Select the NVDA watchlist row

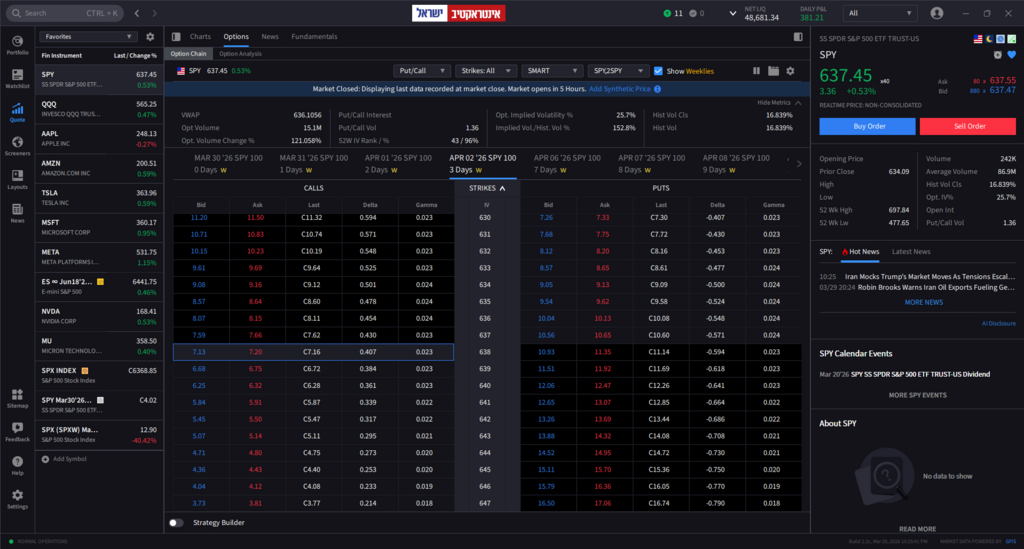pyautogui.click(x=99, y=316)
